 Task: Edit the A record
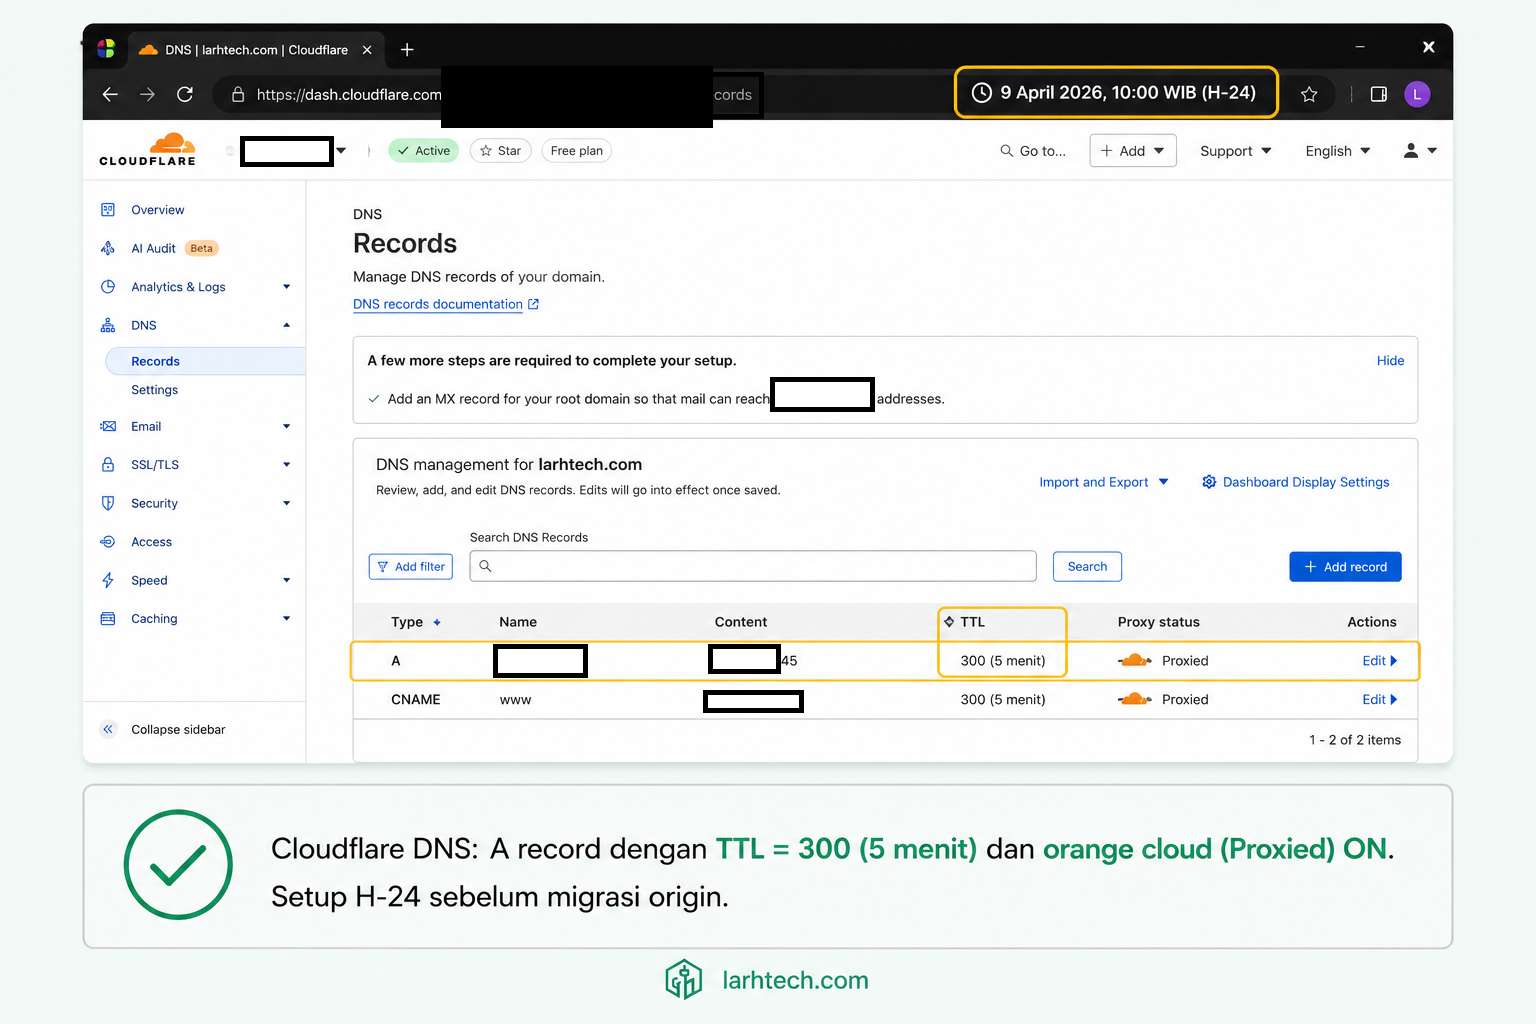pyautogui.click(x=1380, y=661)
